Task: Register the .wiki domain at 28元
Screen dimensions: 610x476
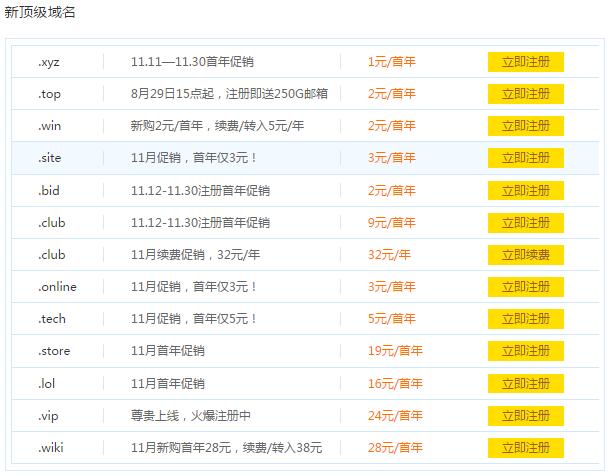Action: click(525, 447)
